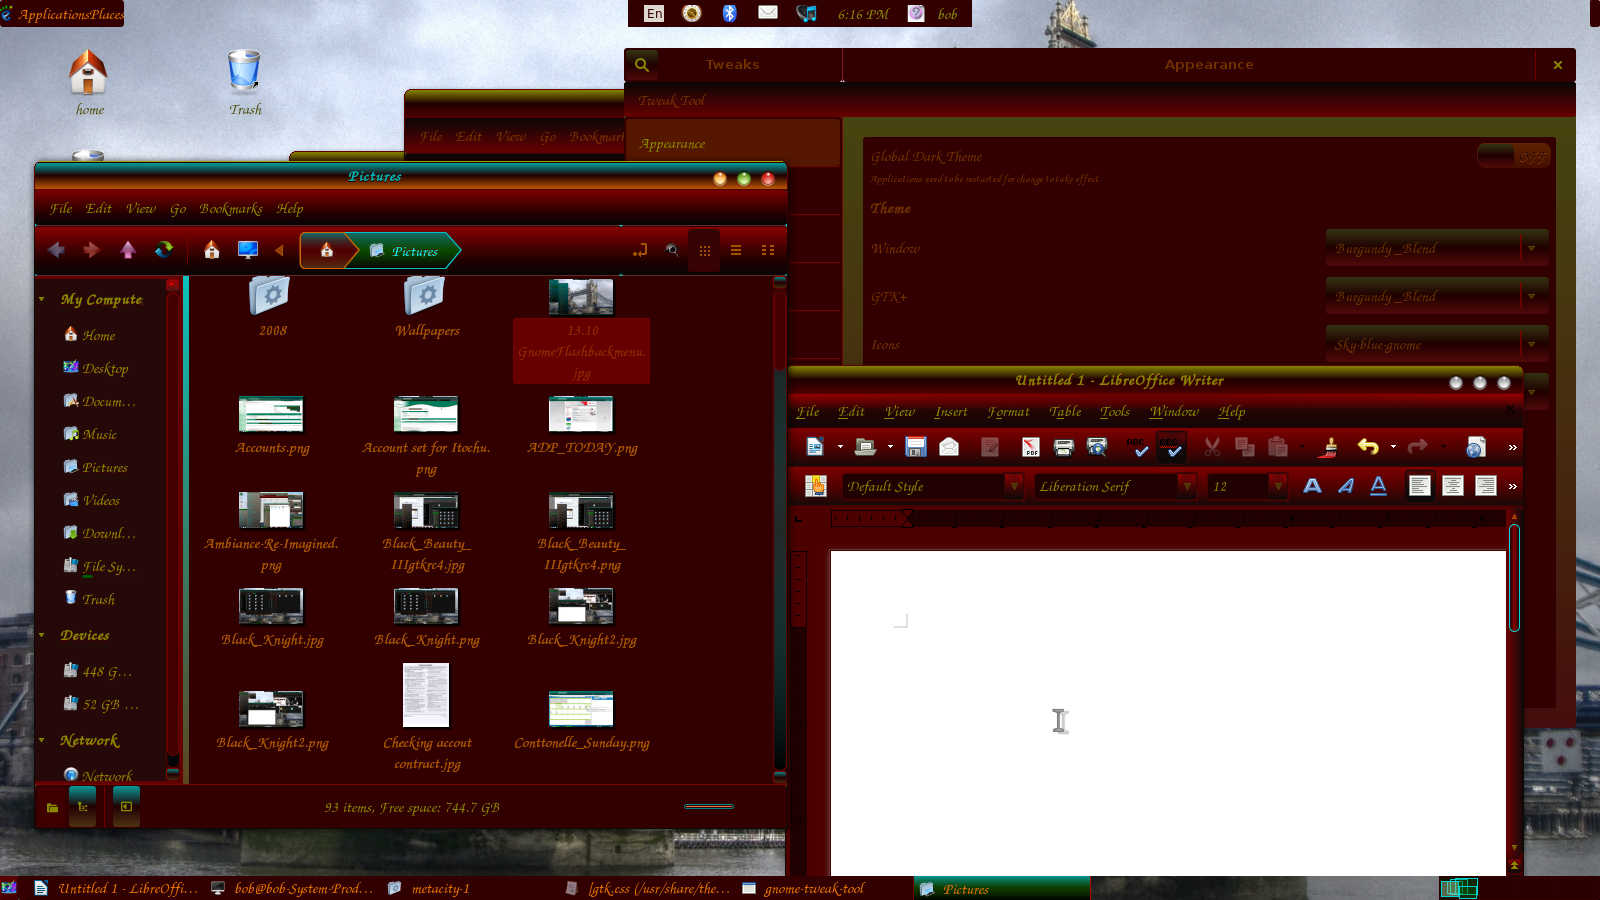Toggle the location entry icon in toolbar
Image resolution: width=1600 pixels, height=900 pixels.
(x=640, y=250)
